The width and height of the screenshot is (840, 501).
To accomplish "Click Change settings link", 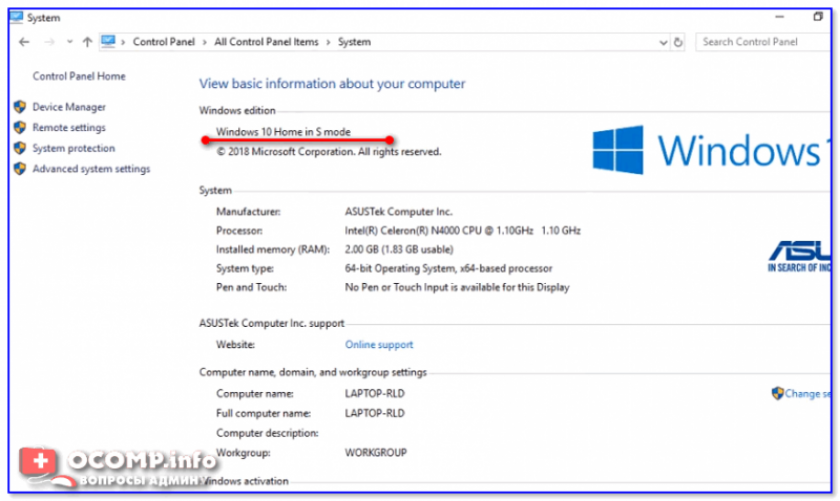I will pos(808,394).
